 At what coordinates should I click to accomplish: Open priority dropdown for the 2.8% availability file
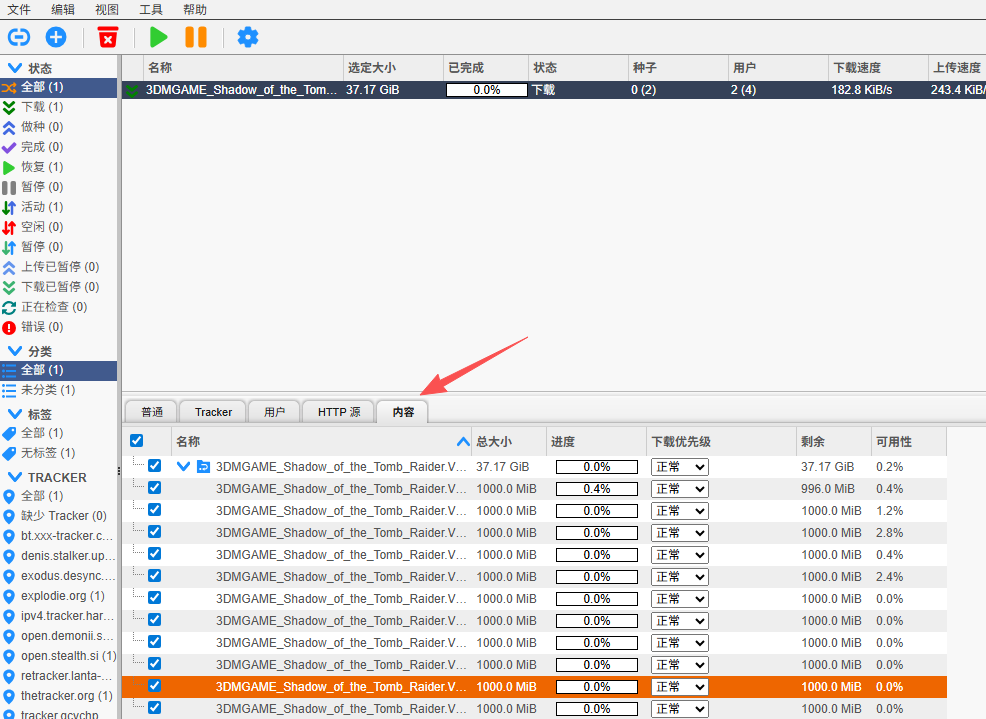tap(680, 533)
